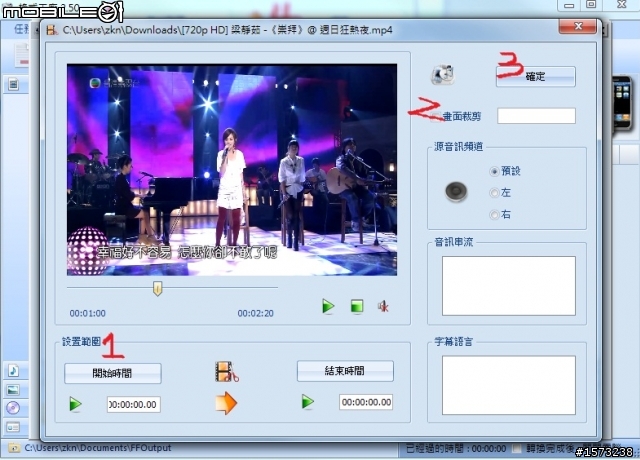The image size is (640, 460).
Task: Toggle the 畫面裁剪 crop checkbox
Action: (x=436, y=117)
